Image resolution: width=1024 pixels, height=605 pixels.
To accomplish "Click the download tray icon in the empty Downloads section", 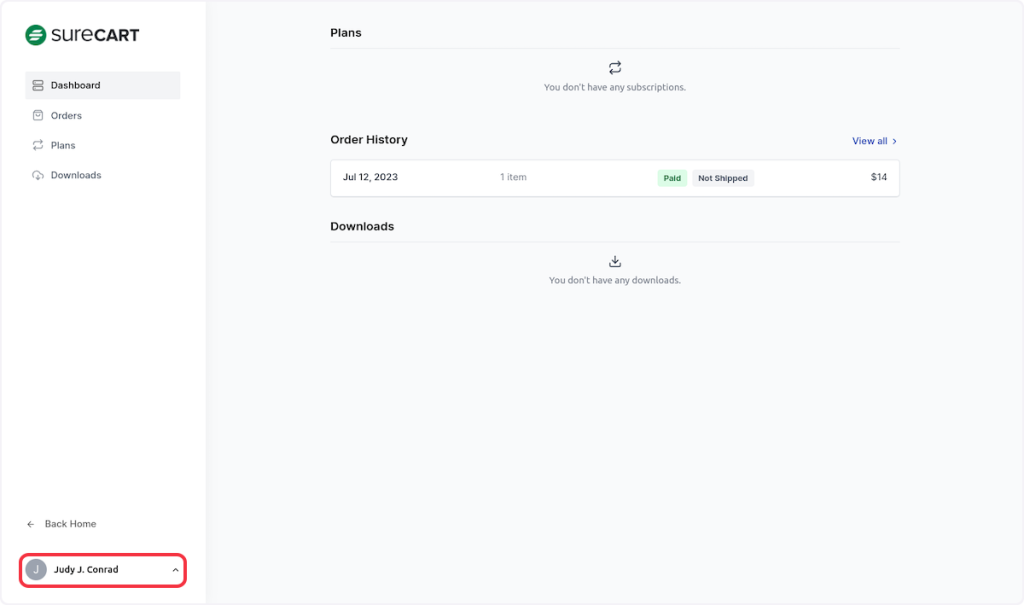I will pos(615,262).
